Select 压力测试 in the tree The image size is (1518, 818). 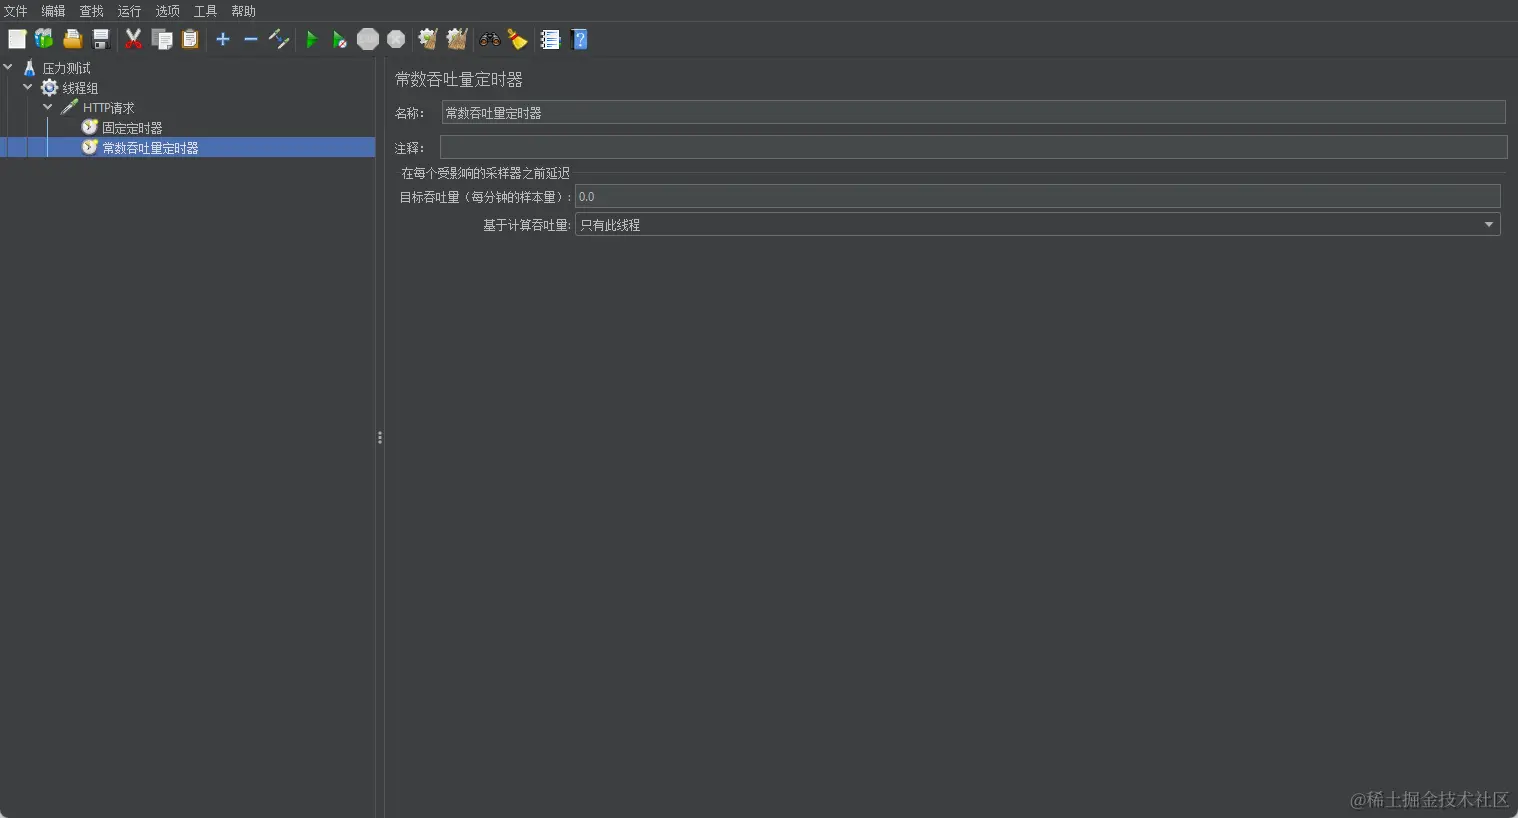[x=66, y=68]
